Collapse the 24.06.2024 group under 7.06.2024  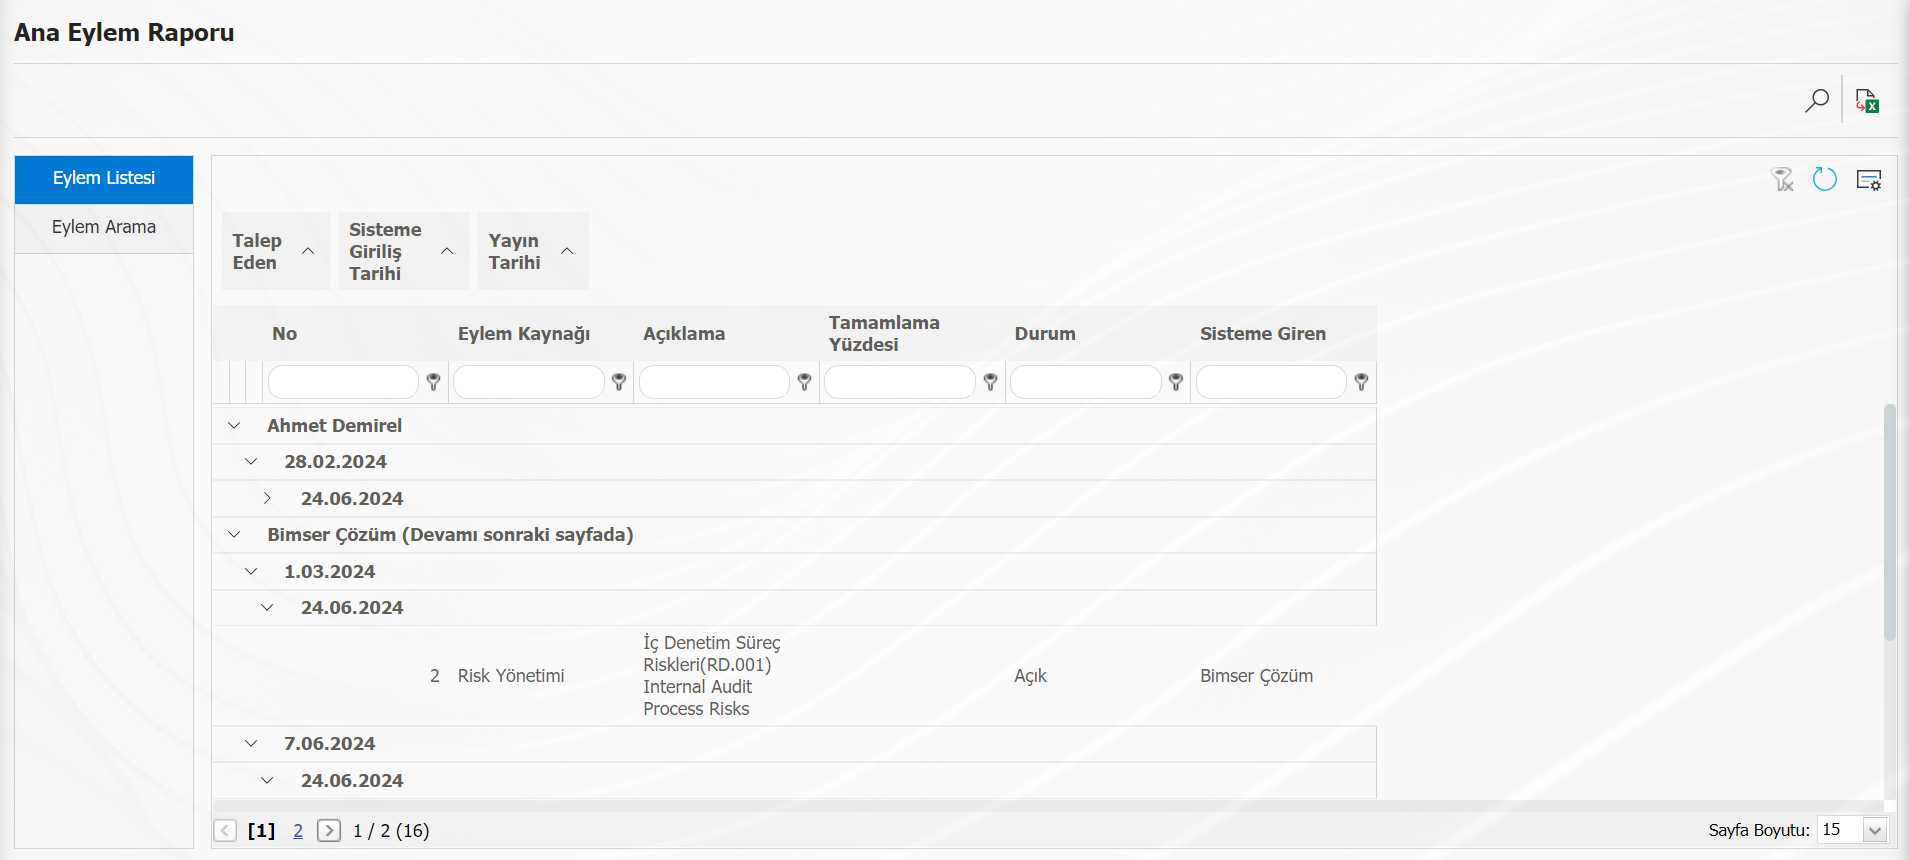pyautogui.click(x=267, y=780)
